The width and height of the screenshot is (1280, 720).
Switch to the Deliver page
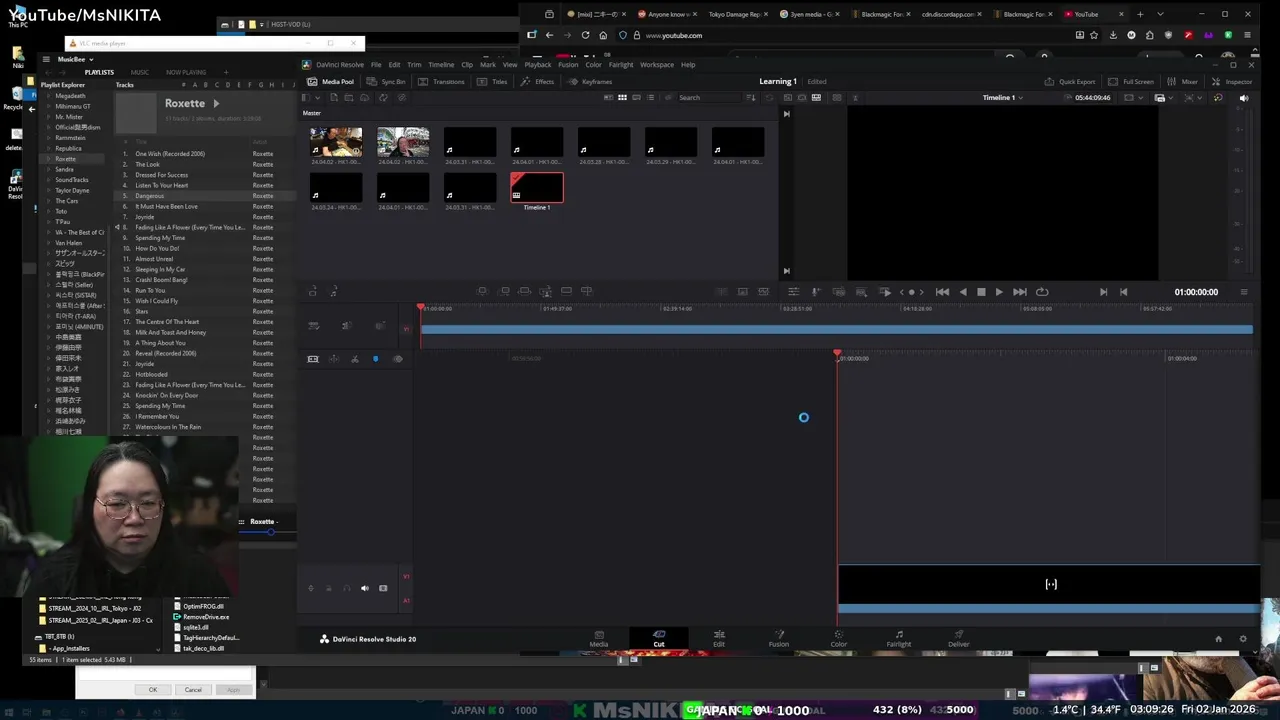[x=958, y=638]
